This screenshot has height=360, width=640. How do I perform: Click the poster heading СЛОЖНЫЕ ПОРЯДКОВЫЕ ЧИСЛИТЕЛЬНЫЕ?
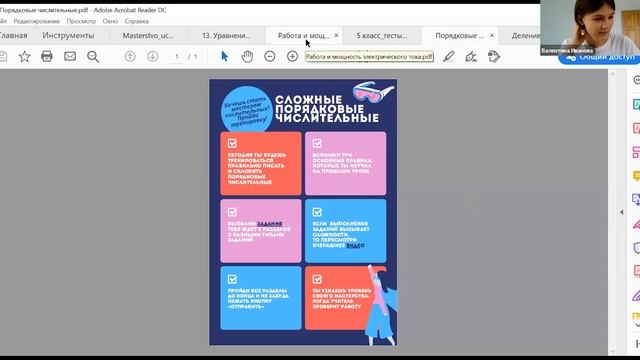[x=327, y=109]
